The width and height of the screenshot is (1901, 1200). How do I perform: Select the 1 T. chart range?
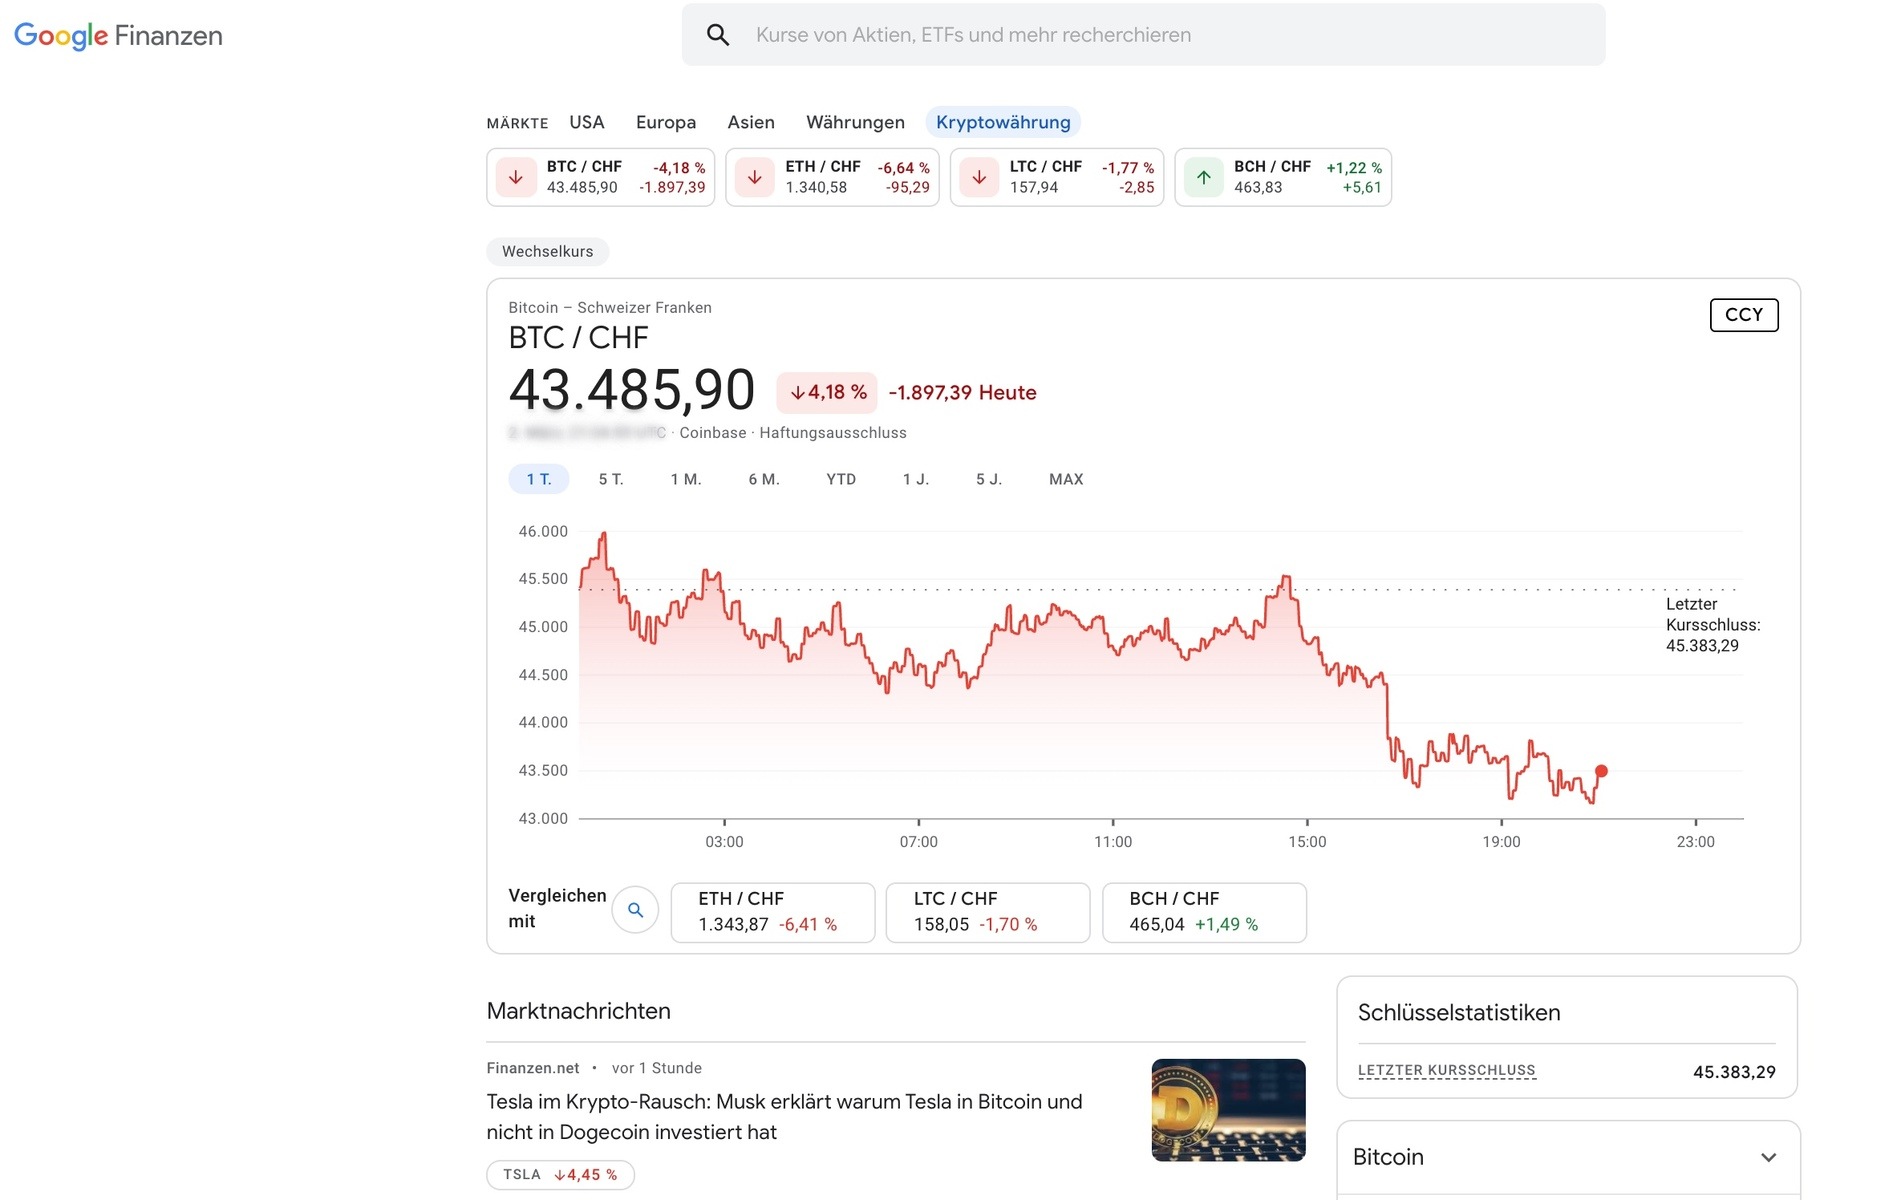click(x=539, y=479)
